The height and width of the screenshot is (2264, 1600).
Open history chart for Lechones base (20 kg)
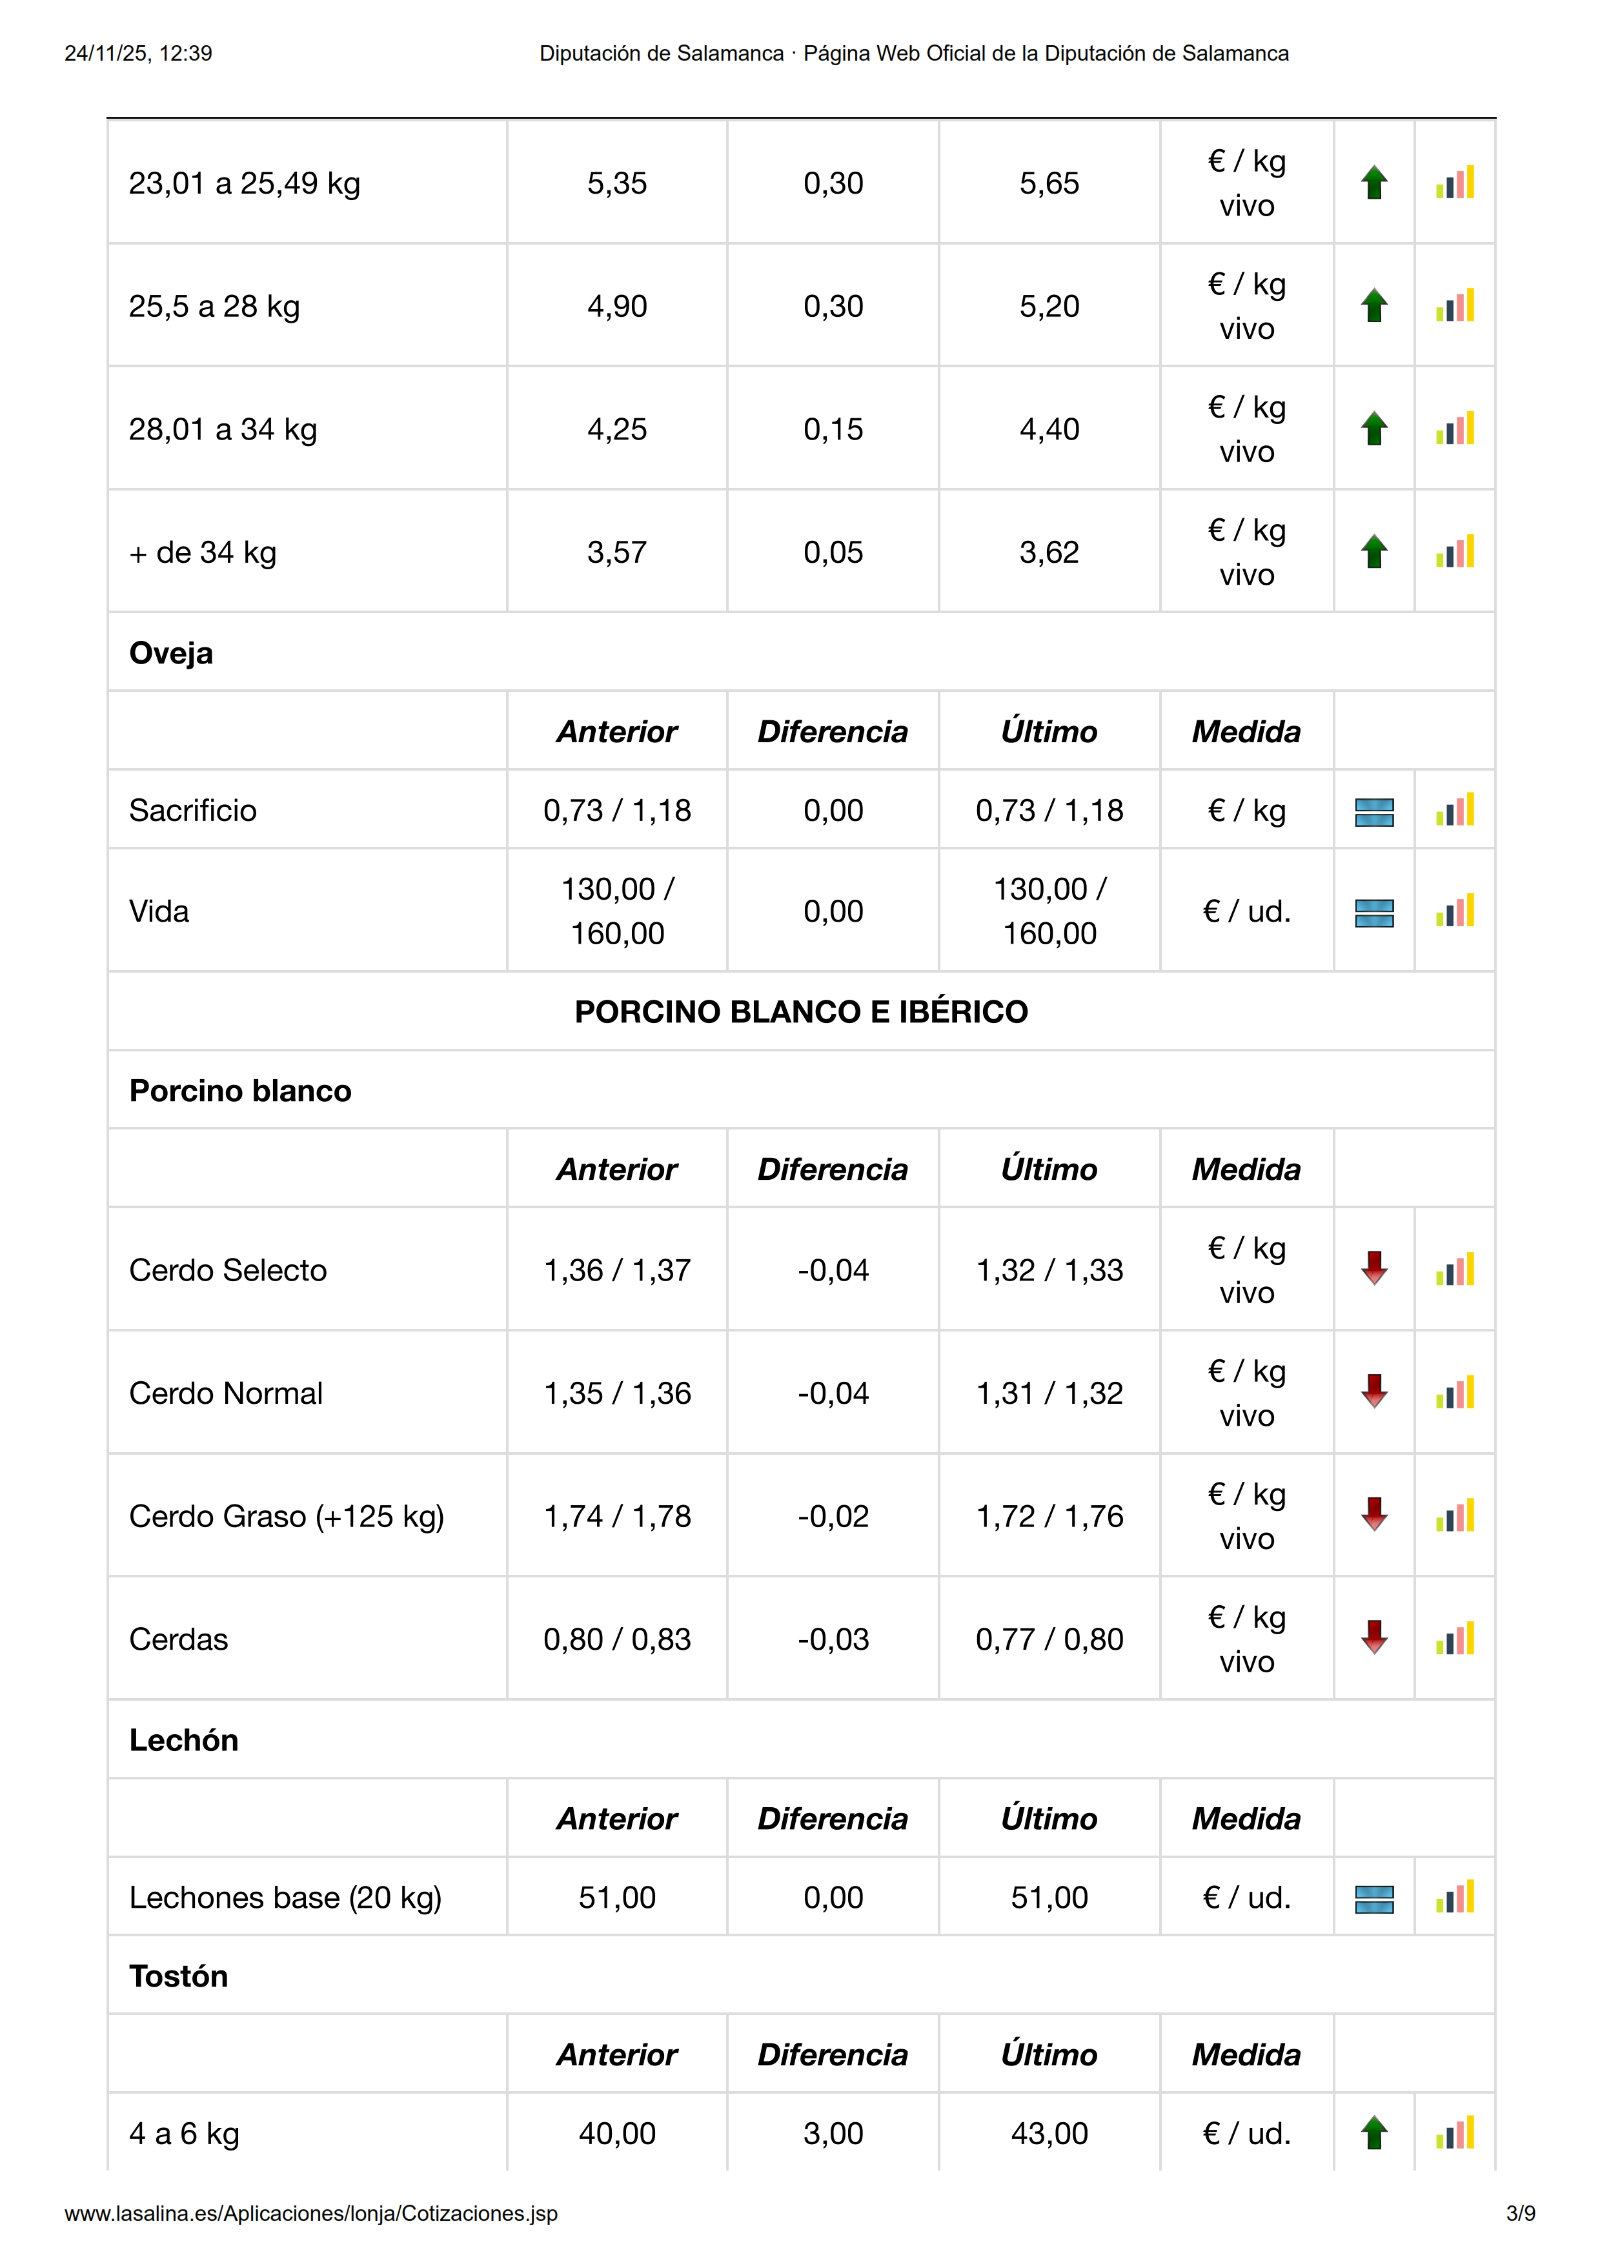click(1455, 1897)
